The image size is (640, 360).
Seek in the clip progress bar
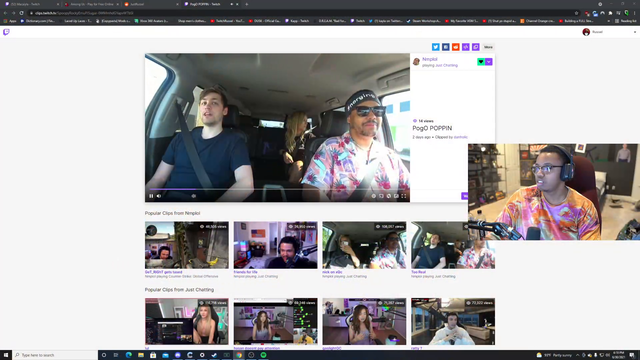(x=278, y=189)
